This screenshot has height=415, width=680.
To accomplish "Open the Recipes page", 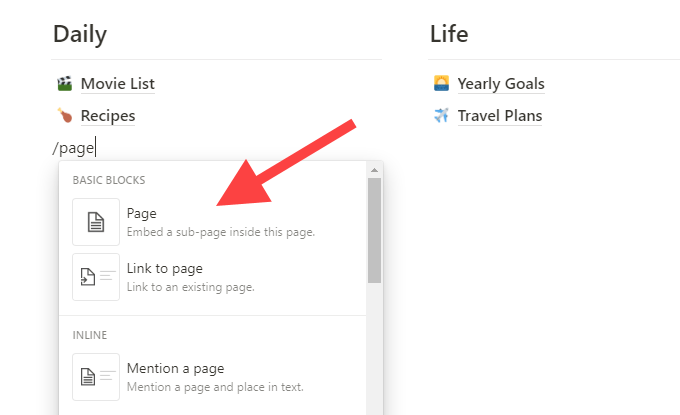I will tap(107, 116).
